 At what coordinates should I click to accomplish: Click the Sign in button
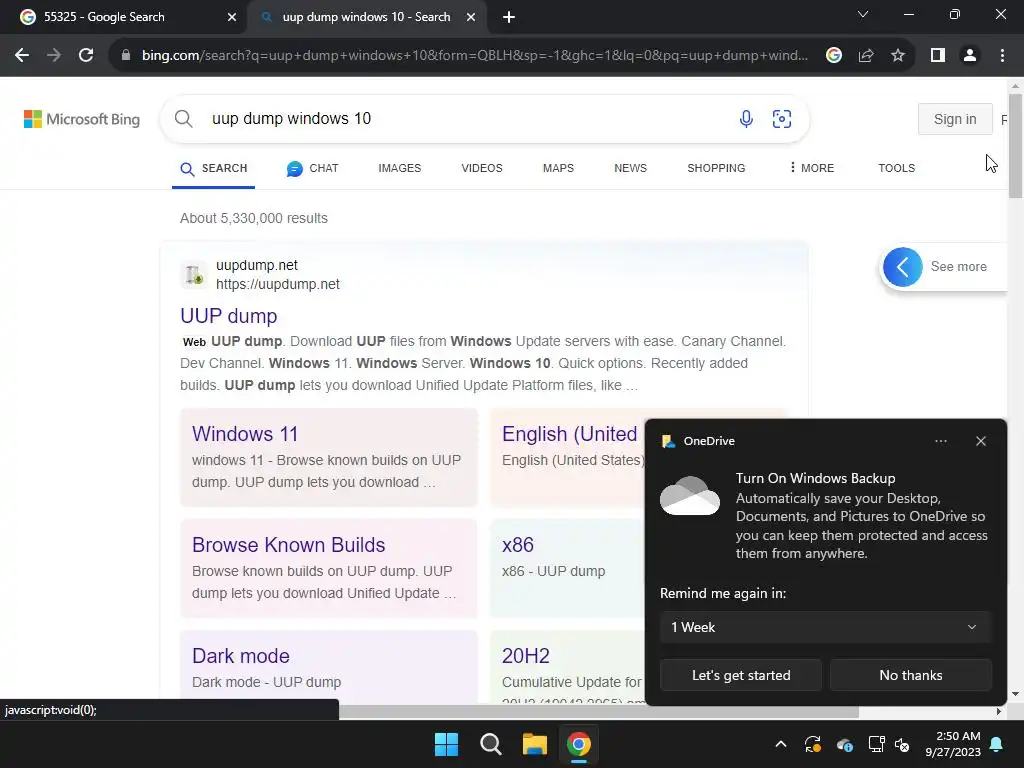955,119
